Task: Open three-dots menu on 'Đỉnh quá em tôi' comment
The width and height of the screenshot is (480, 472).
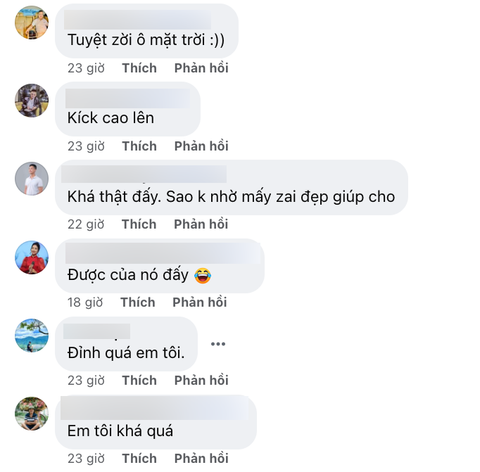Action: tap(218, 344)
